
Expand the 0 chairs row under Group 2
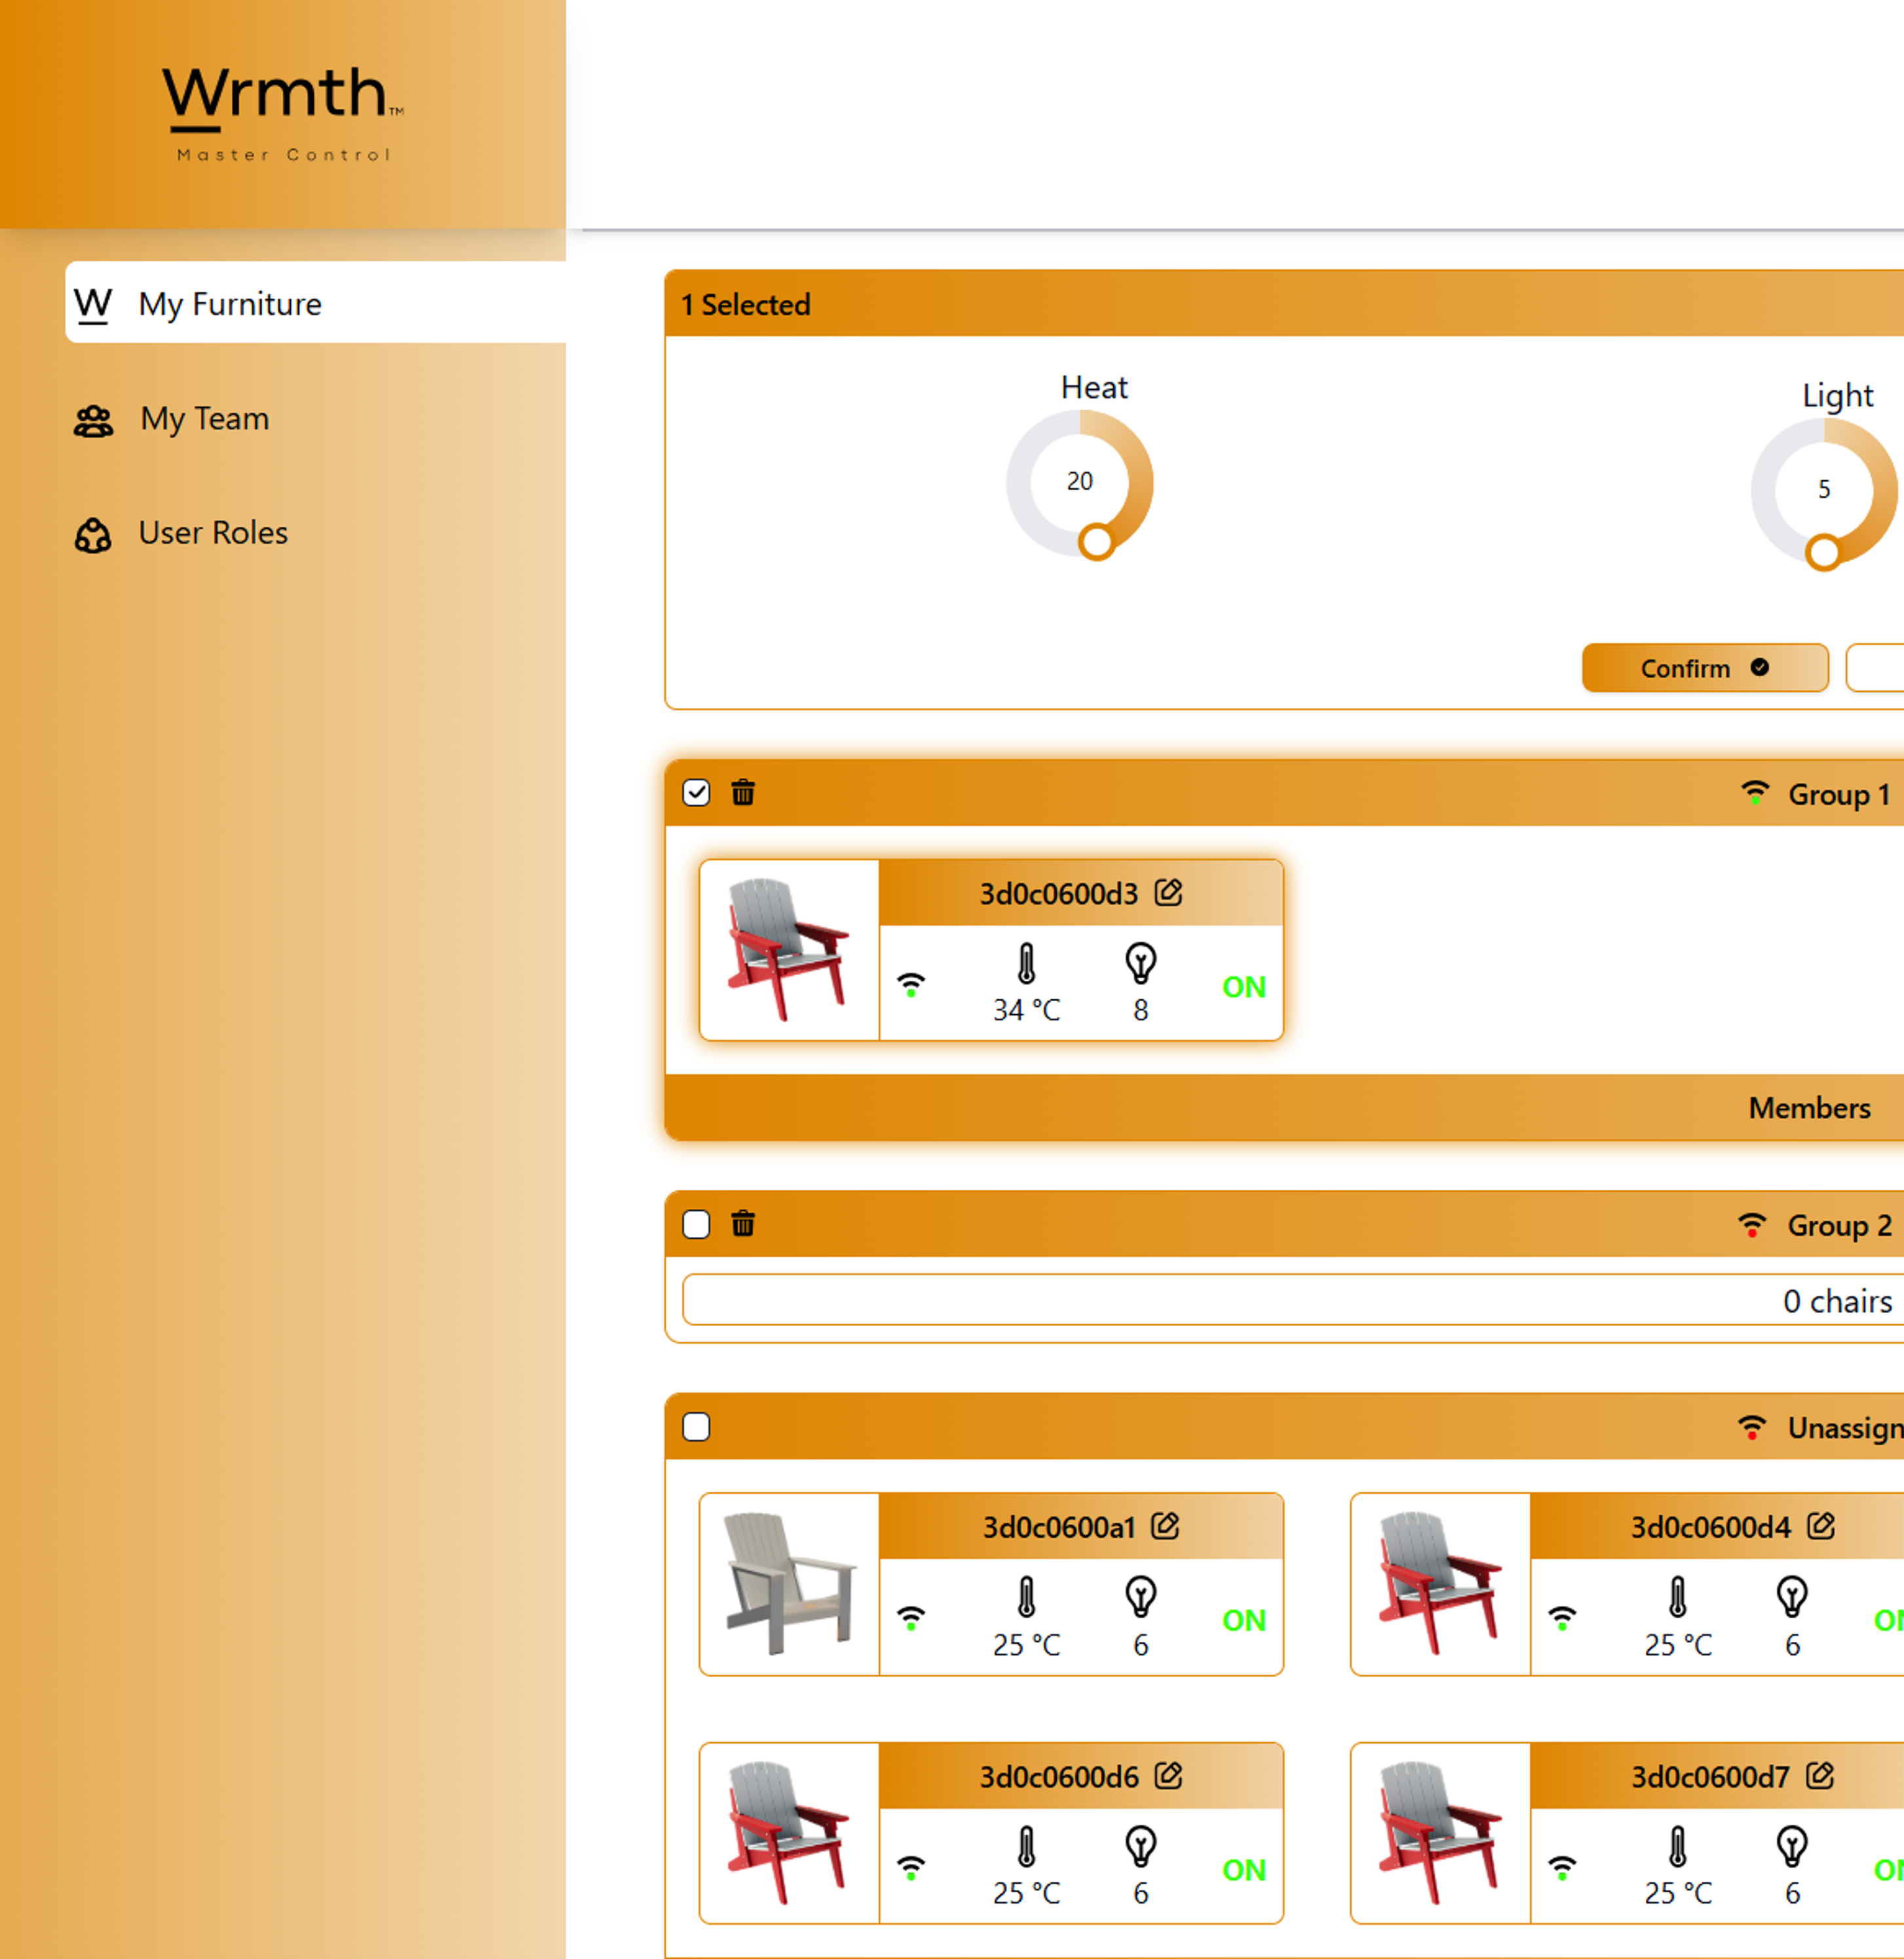1837,1301
